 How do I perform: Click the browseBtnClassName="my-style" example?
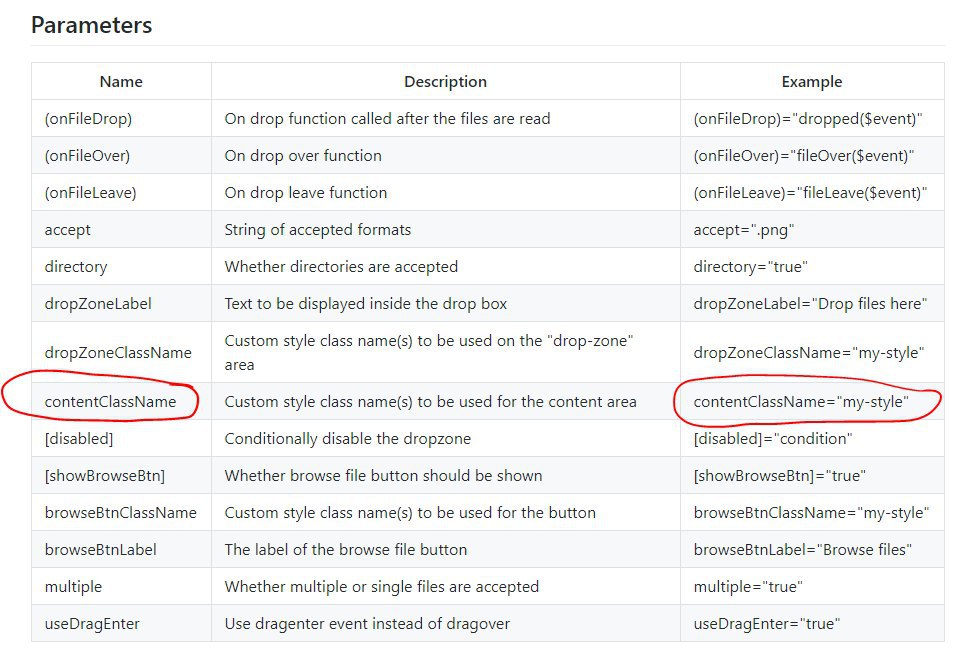tap(812, 513)
